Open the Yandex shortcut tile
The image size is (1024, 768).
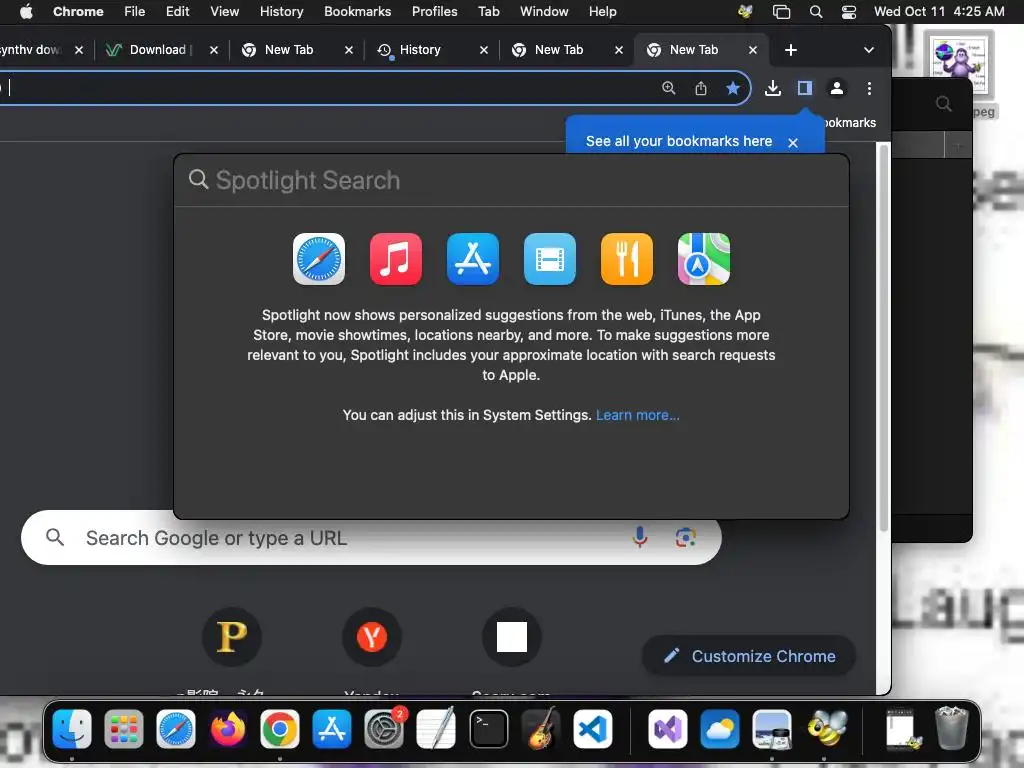click(372, 637)
